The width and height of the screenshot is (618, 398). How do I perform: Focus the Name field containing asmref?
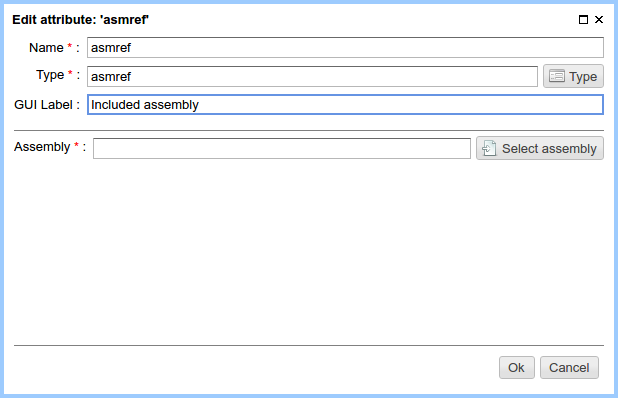[345, 48]
